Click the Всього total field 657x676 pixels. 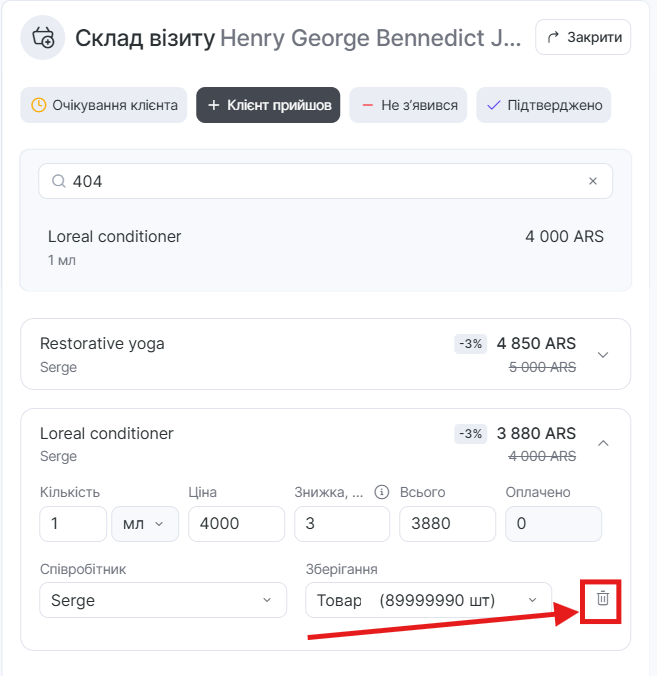447,524
